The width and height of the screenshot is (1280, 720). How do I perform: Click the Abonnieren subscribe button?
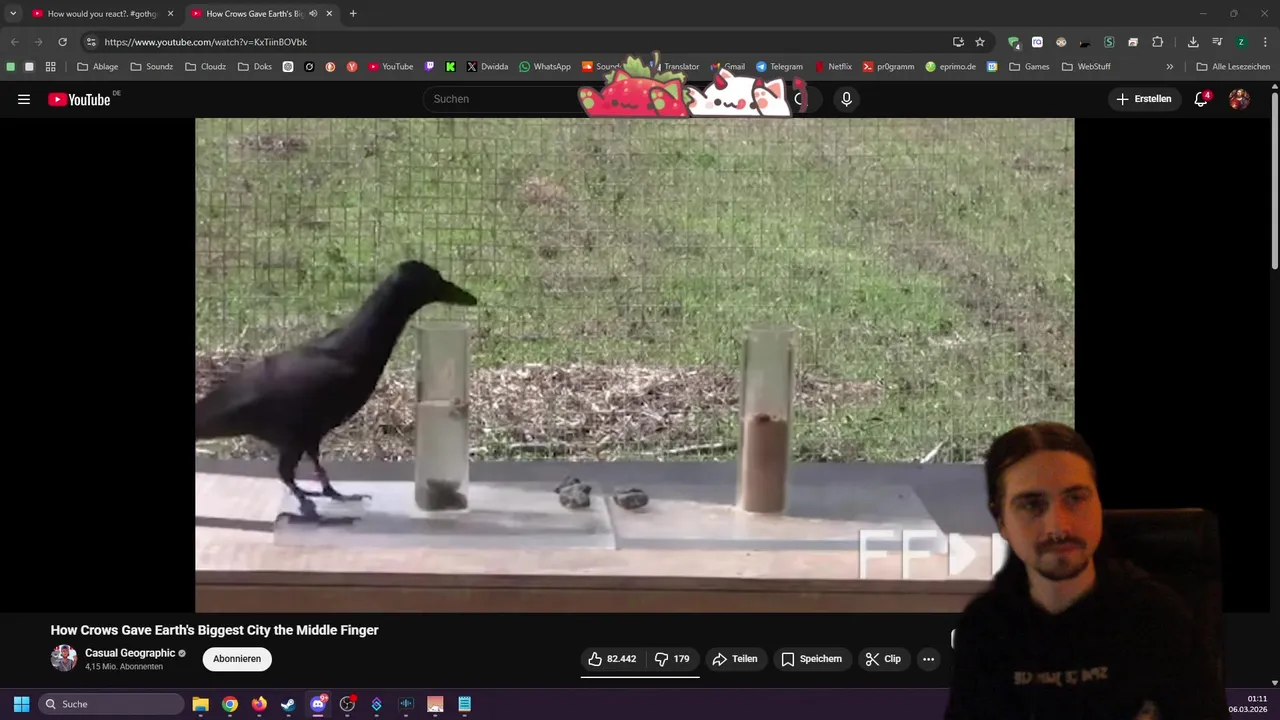coord(237,659)
